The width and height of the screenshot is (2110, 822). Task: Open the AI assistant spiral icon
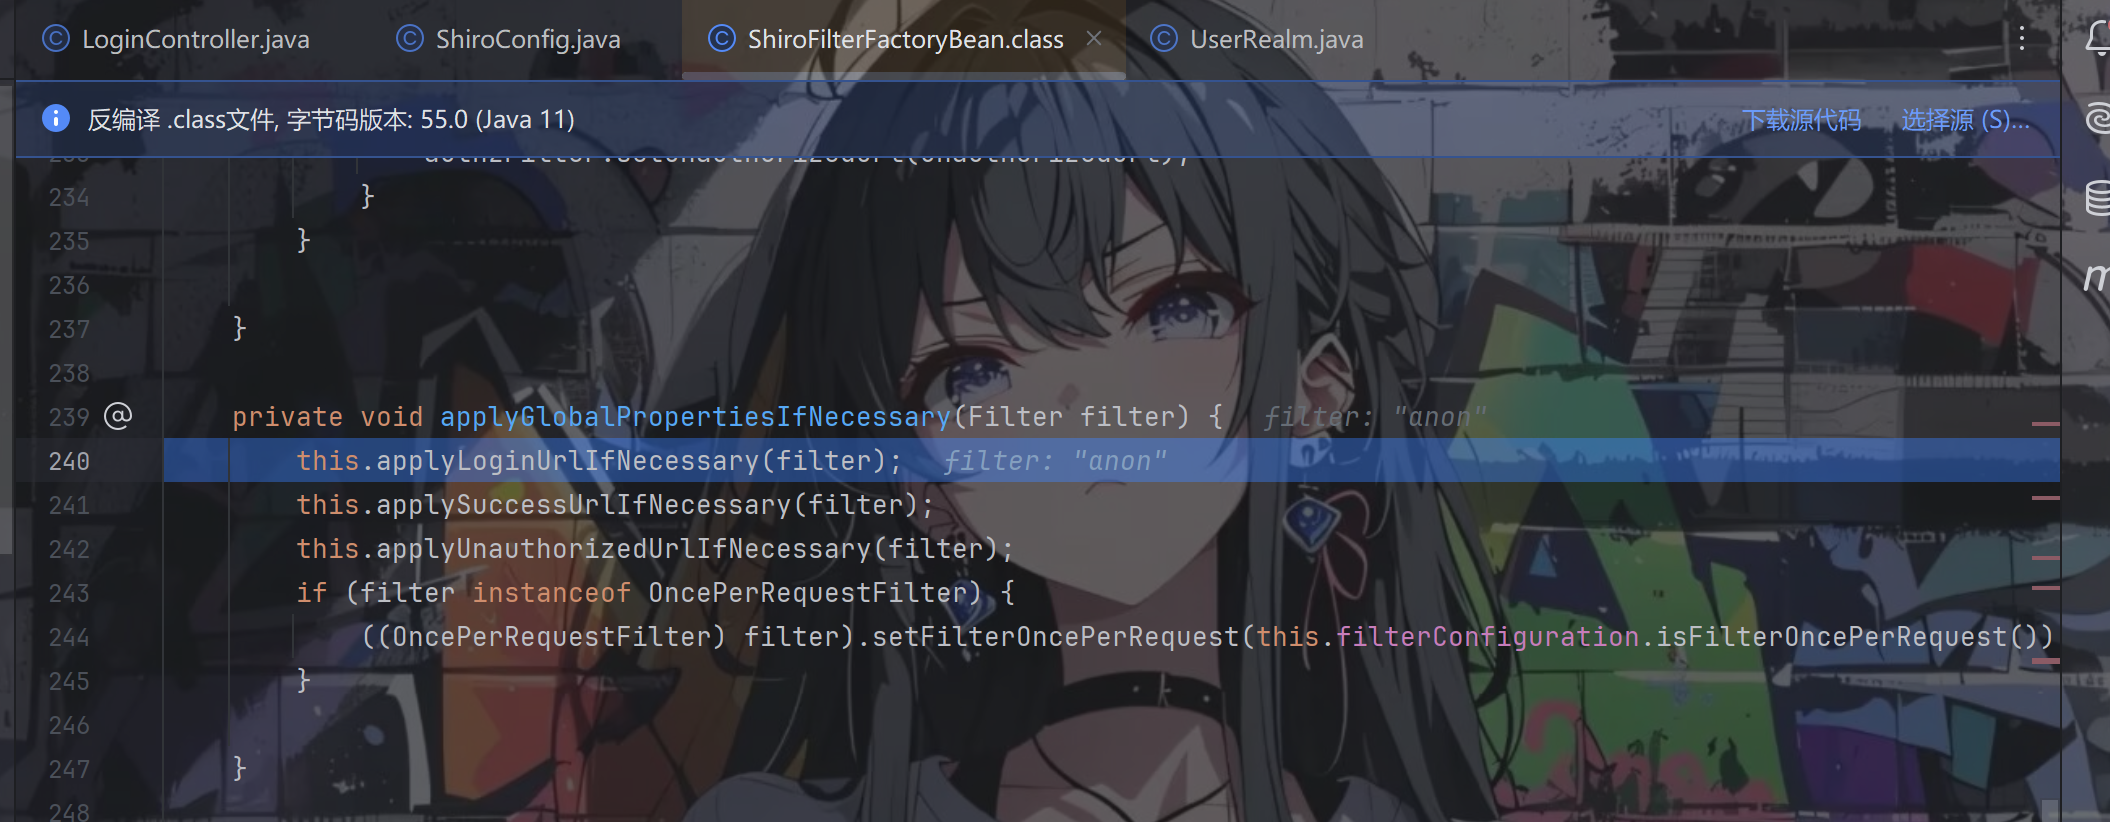pyautogui.click(x=2097, y=119)
